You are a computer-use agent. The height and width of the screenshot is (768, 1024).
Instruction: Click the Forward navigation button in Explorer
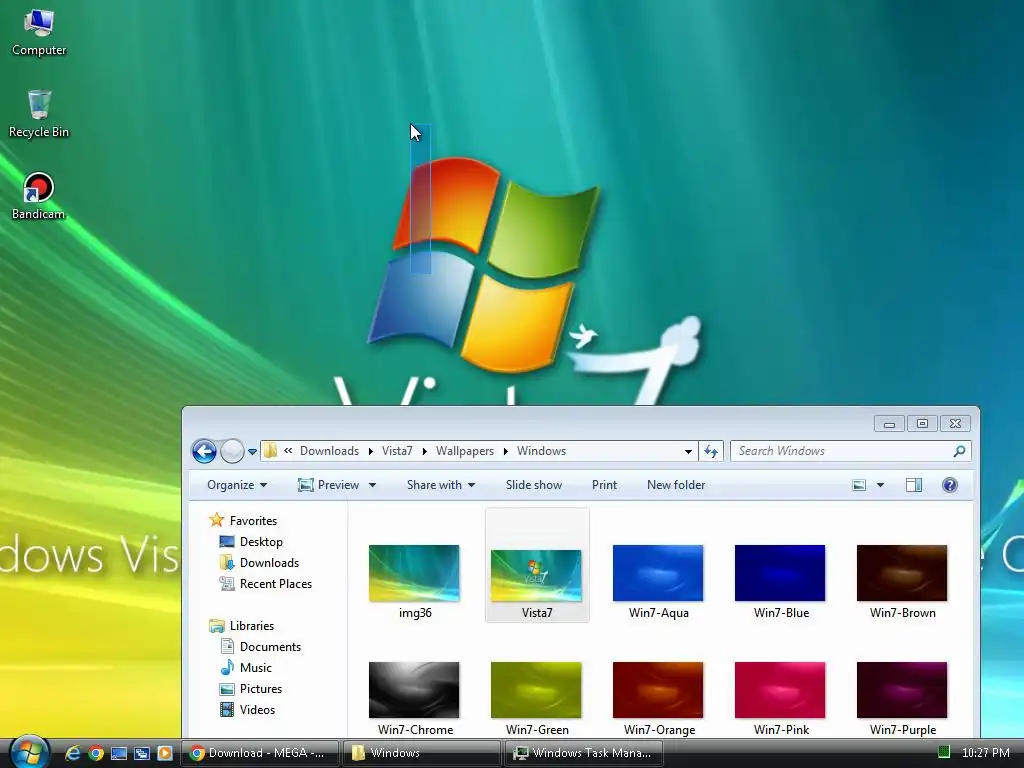[232, 451]
